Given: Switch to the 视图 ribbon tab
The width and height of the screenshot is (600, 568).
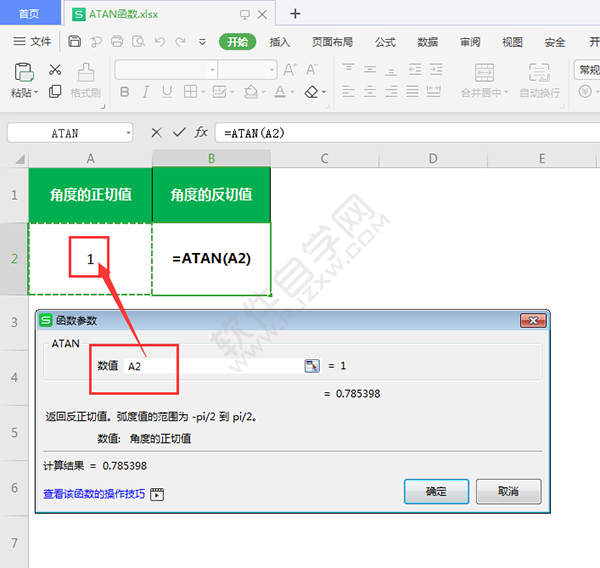Looking at the screenshot, I should (x=512, y=42).
